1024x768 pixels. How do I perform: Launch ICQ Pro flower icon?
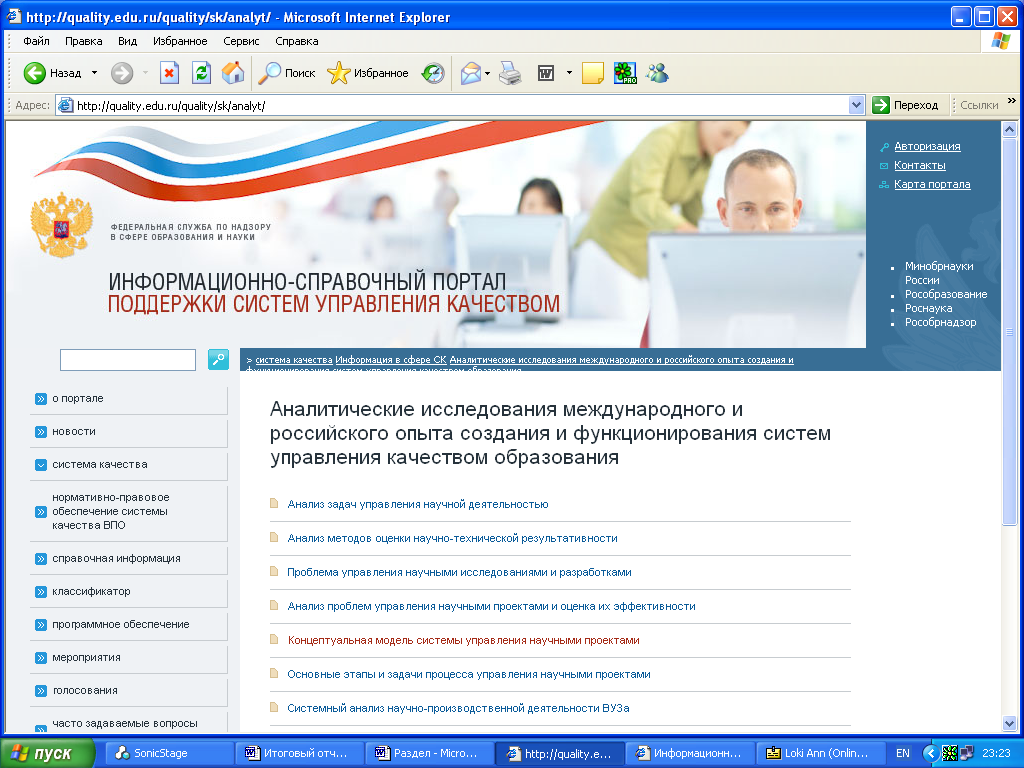coord(625,73)
